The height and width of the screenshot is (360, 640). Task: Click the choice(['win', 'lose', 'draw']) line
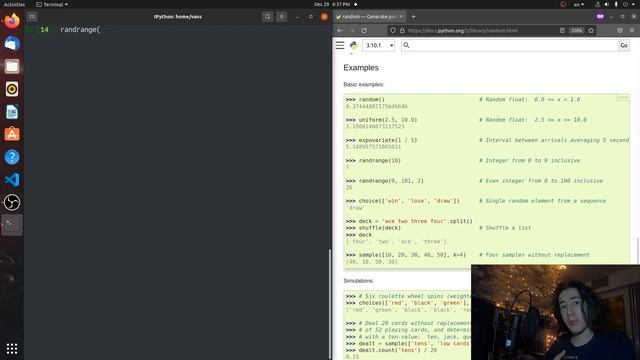pyautogui.click(x=402, y=201)
